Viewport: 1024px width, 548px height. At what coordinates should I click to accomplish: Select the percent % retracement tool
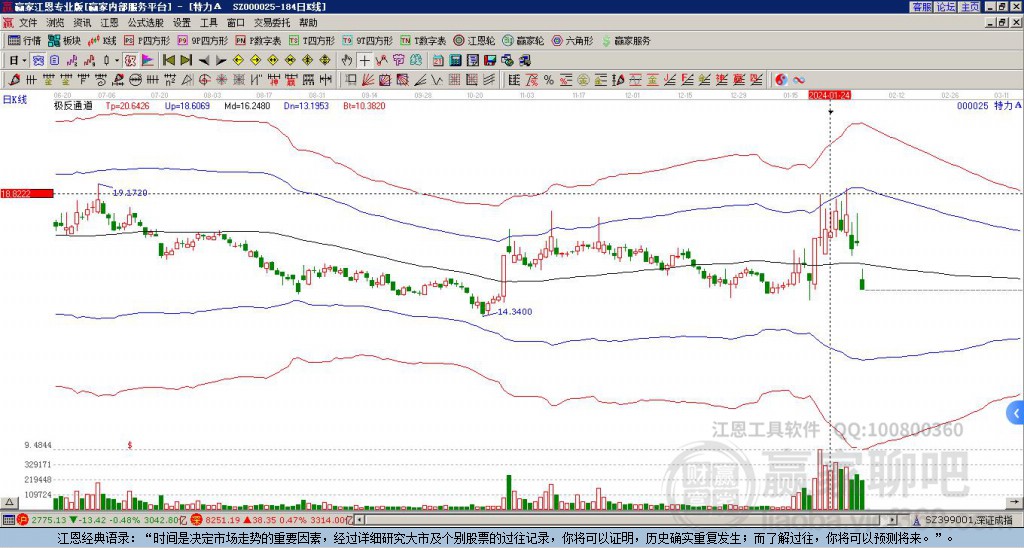coord(549,80)
